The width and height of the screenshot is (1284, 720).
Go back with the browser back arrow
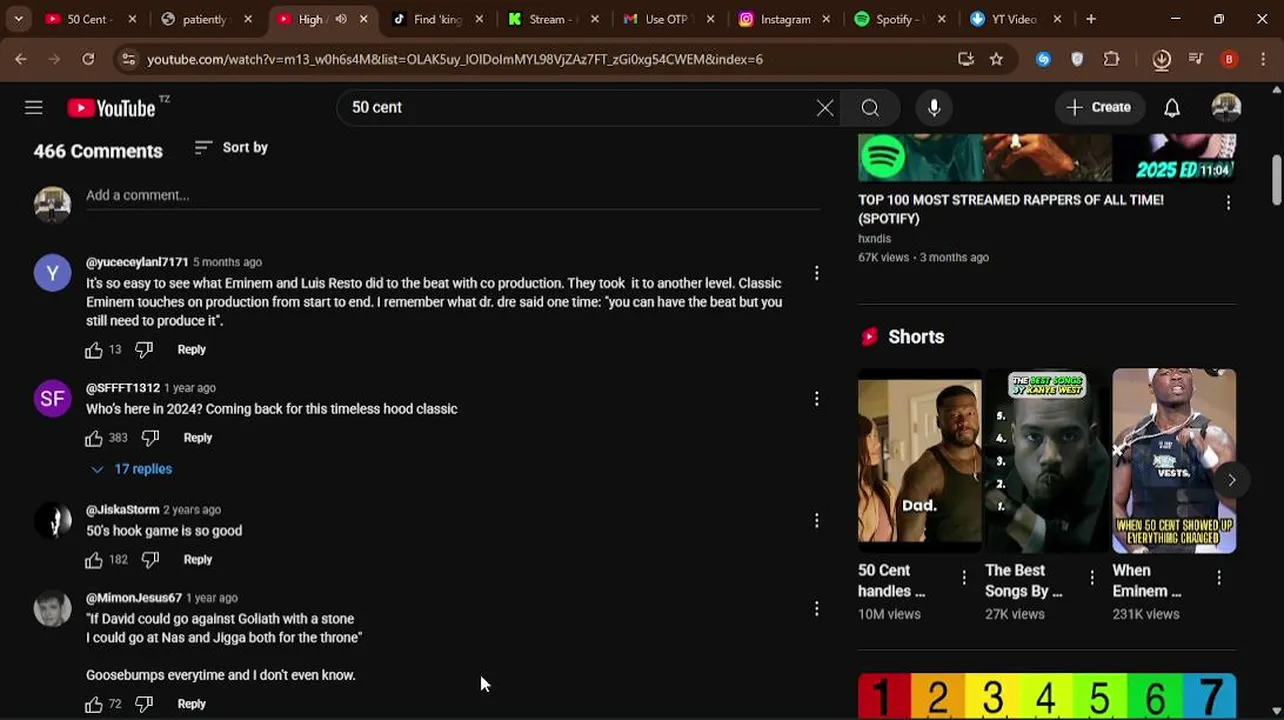(x=20, y=60)
